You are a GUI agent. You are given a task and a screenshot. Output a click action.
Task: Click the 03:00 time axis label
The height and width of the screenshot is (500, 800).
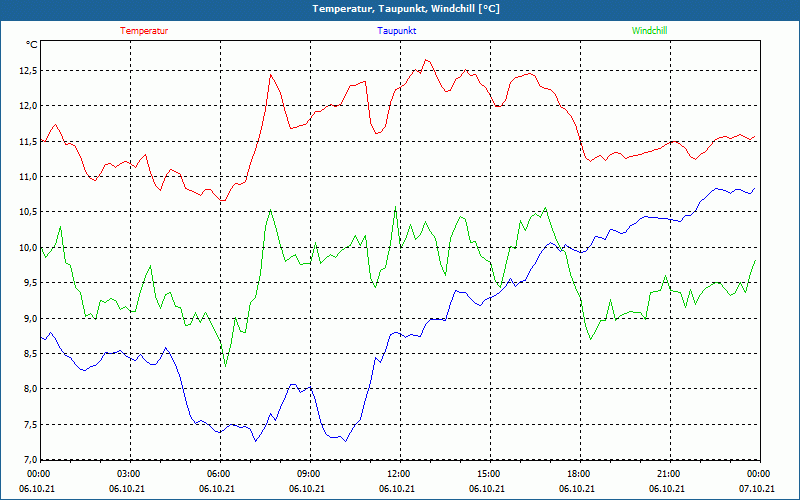[127, 474]
